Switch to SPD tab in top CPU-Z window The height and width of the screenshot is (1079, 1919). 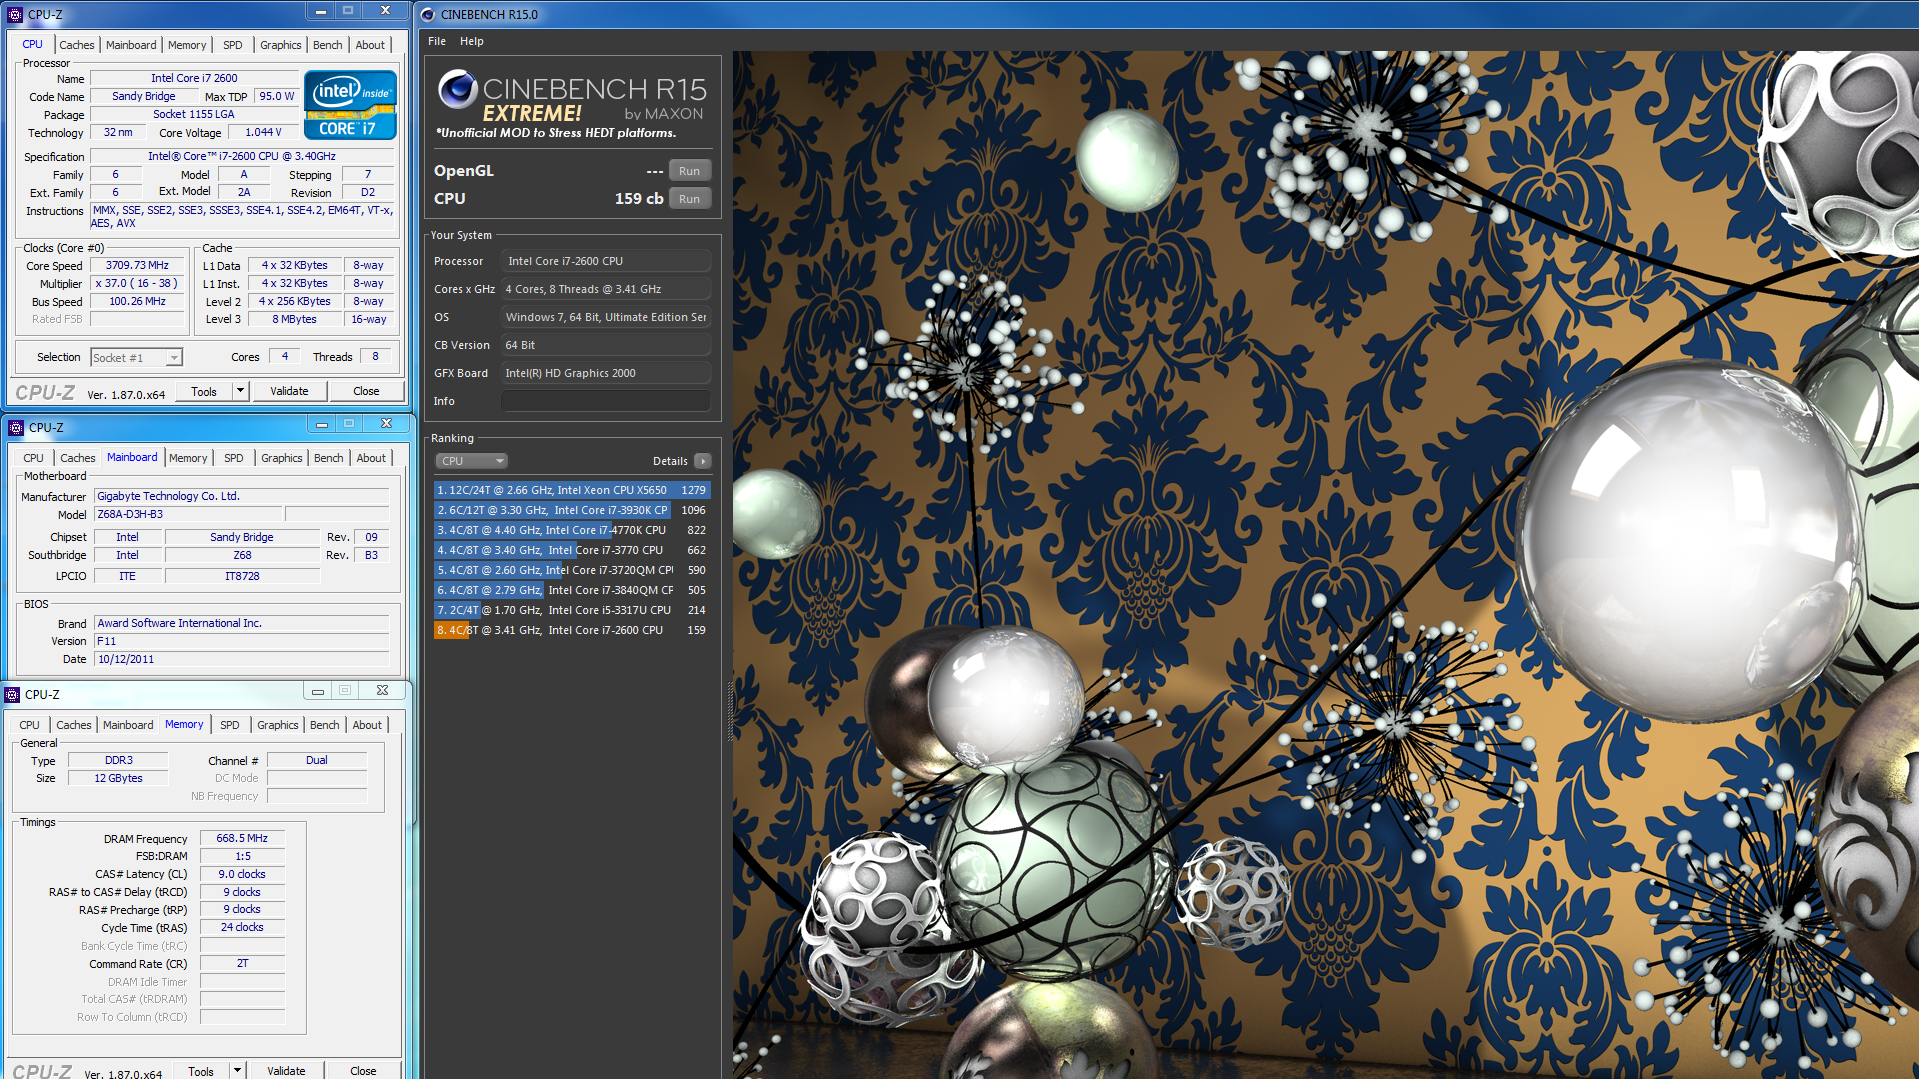point(233,45)
